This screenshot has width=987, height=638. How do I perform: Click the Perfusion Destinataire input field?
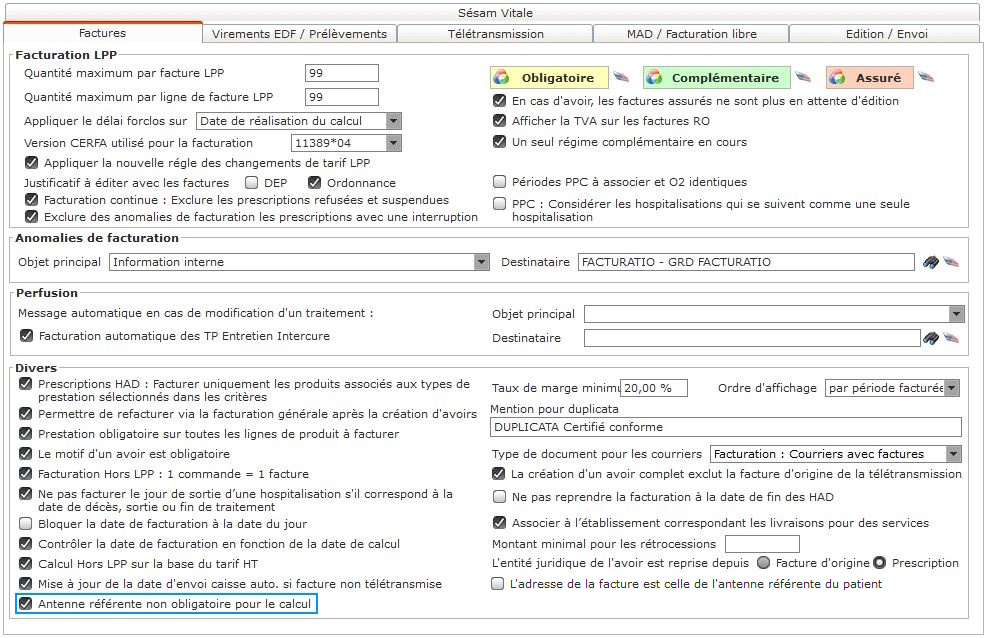pos(752,338)
